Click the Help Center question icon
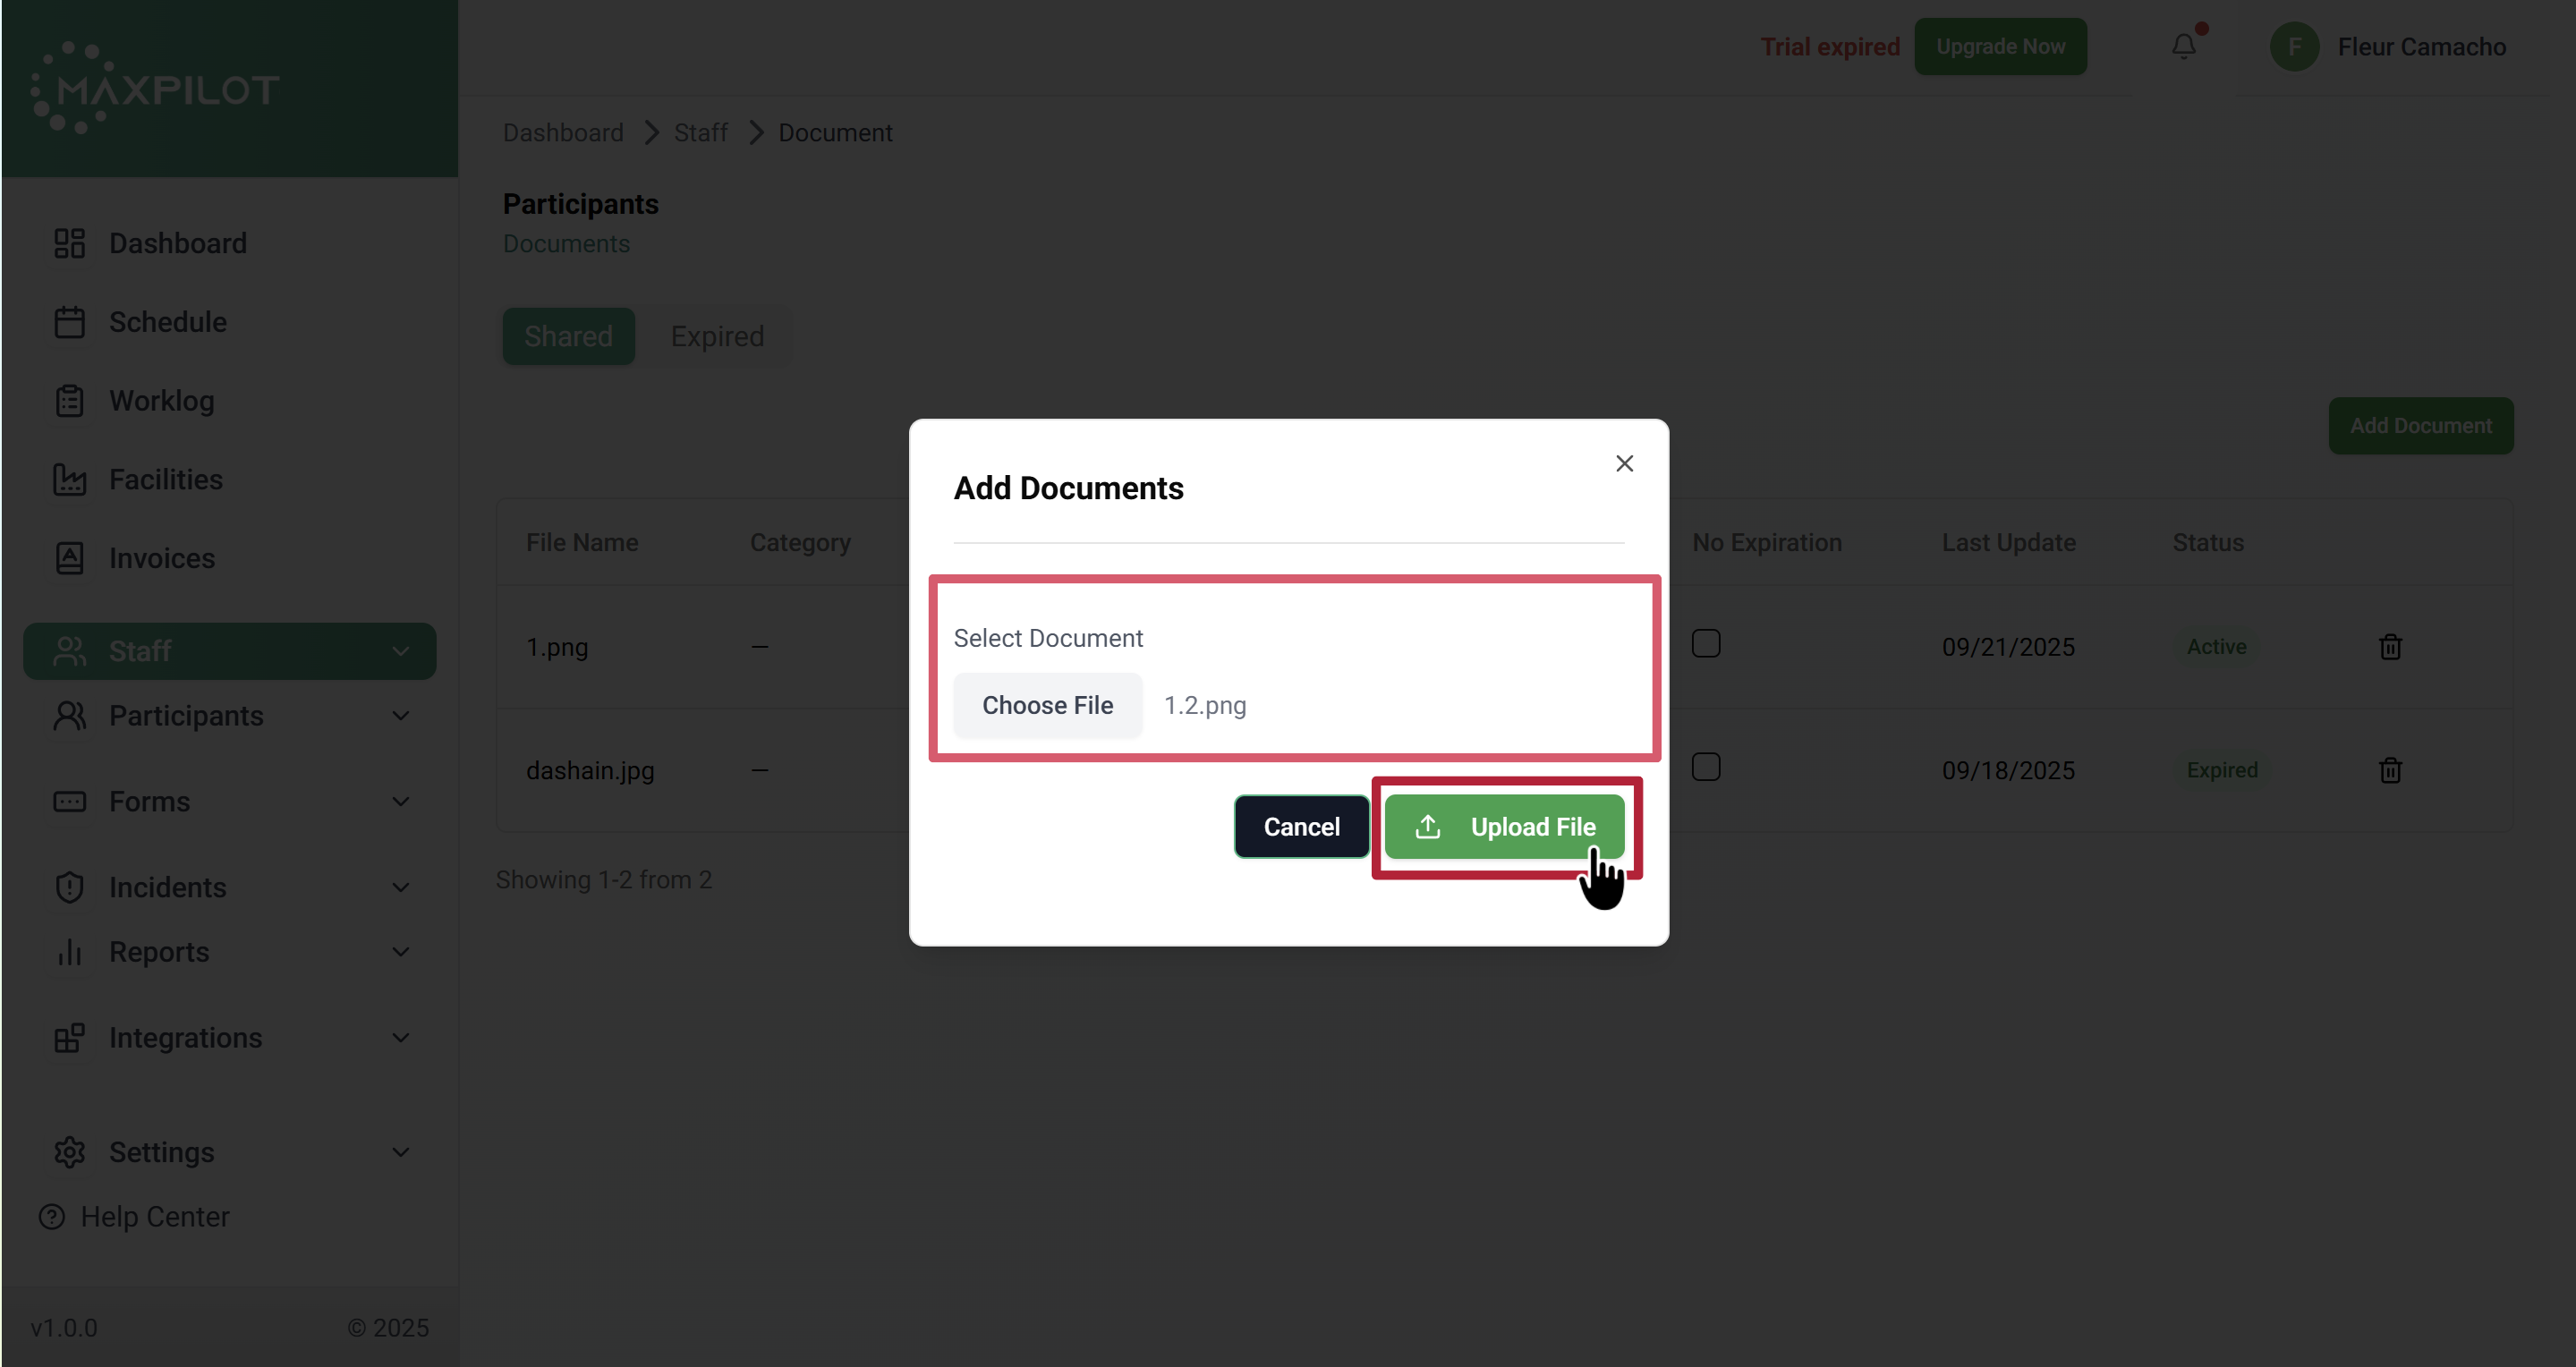This screenshot has height=1367, width=2576. click(x=52, y=1217)
